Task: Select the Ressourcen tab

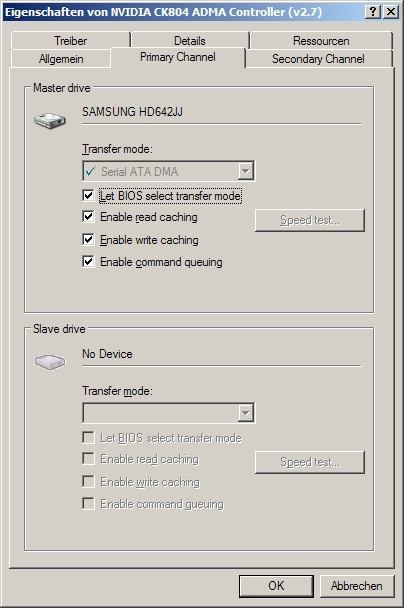Action: (x=321, y=40)
